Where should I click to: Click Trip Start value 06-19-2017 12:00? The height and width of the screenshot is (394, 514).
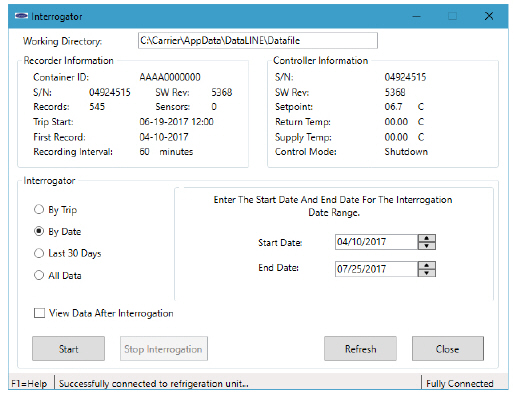pos(176,122)
